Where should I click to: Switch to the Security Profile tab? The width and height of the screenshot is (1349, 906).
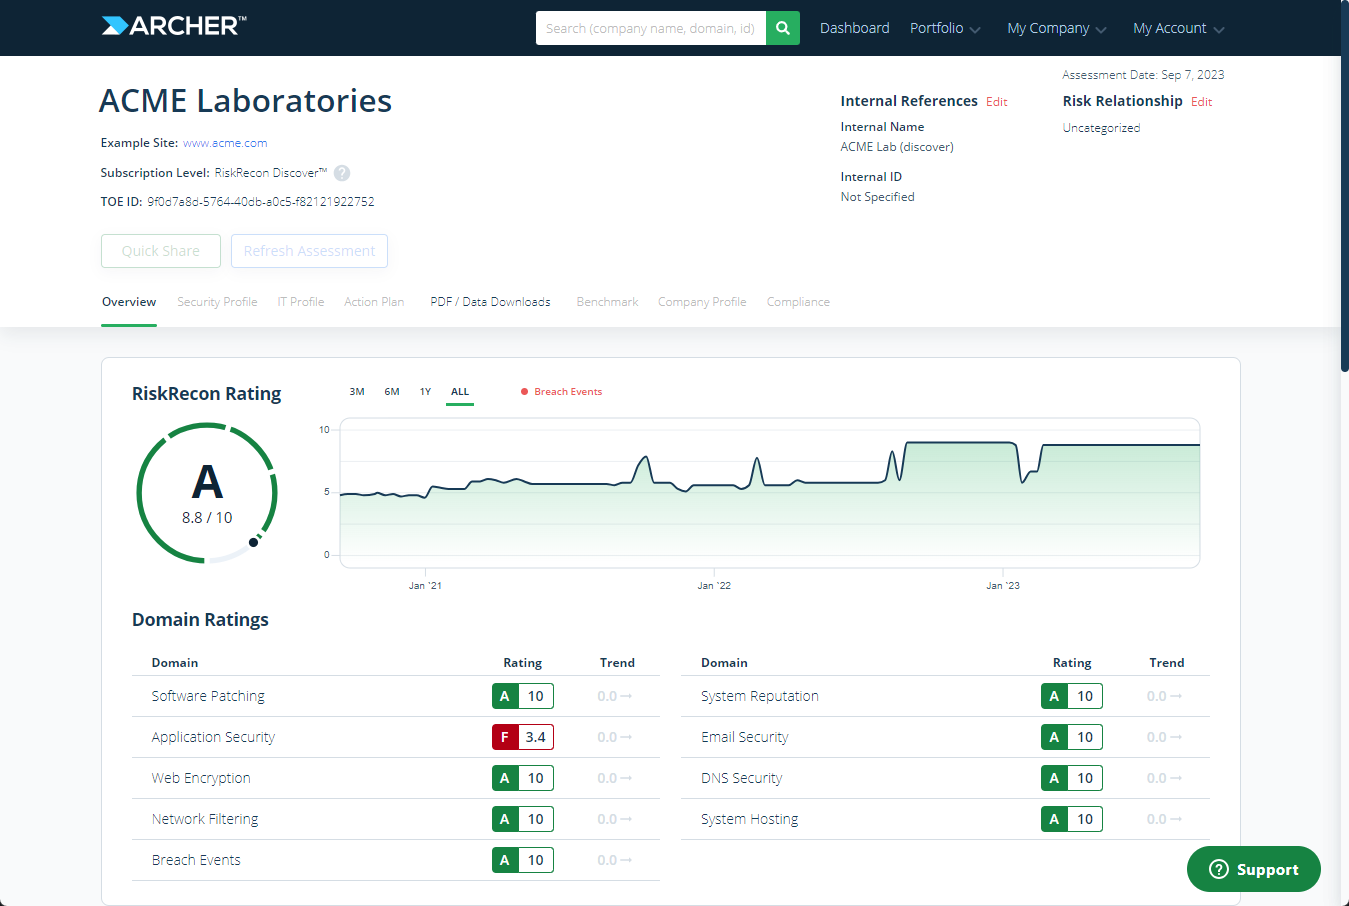tap(217, 301)
